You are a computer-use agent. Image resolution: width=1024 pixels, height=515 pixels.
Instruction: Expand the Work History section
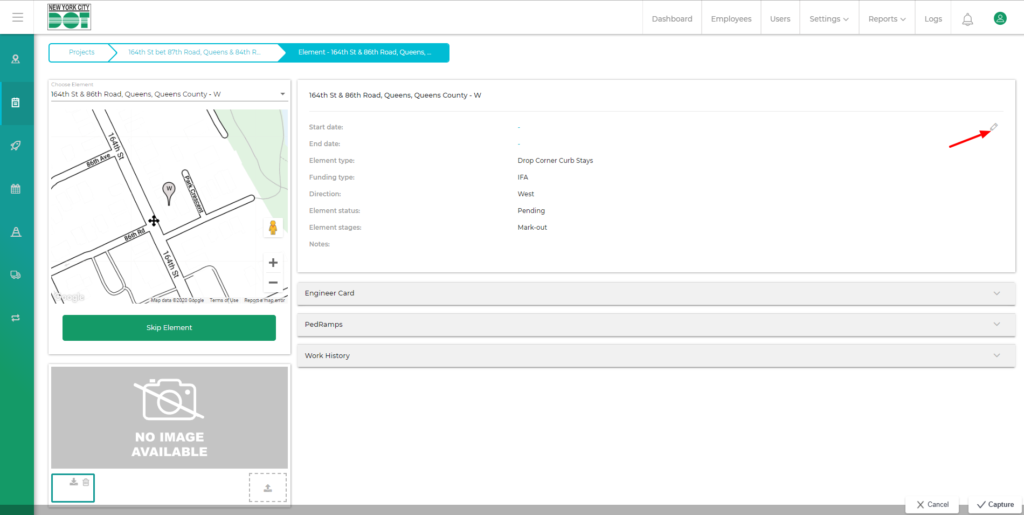pos(656,355)
